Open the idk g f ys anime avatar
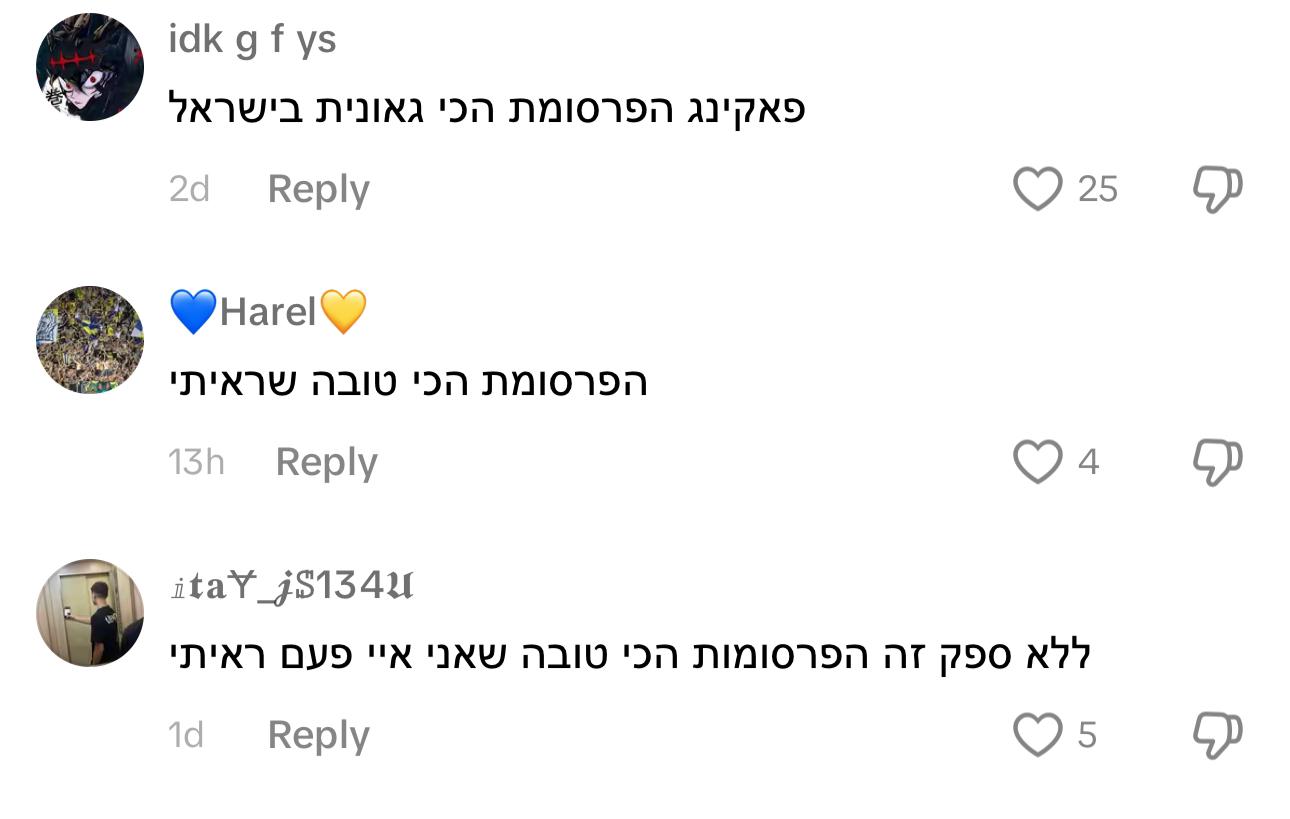The height and width of the screenshot is (819, 1290). (x=90, y=68)
